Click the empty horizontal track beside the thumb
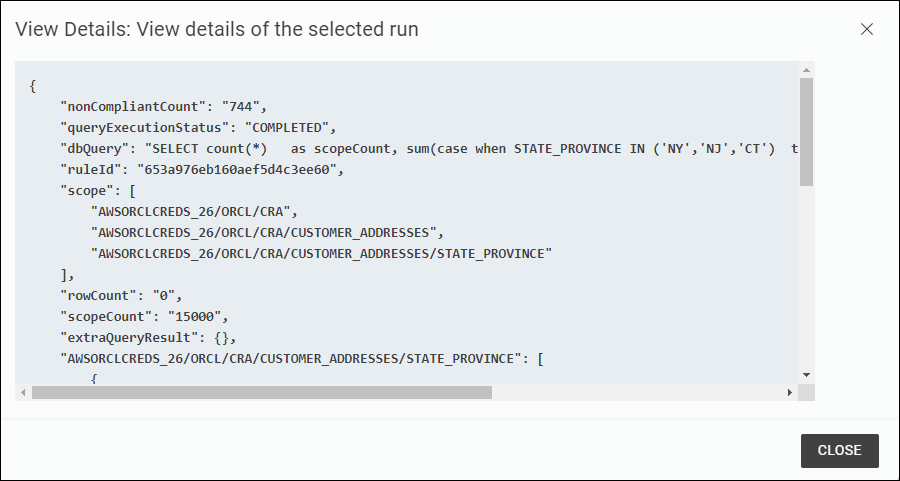This screenshot has width=900, height=481. coord(637,393)
